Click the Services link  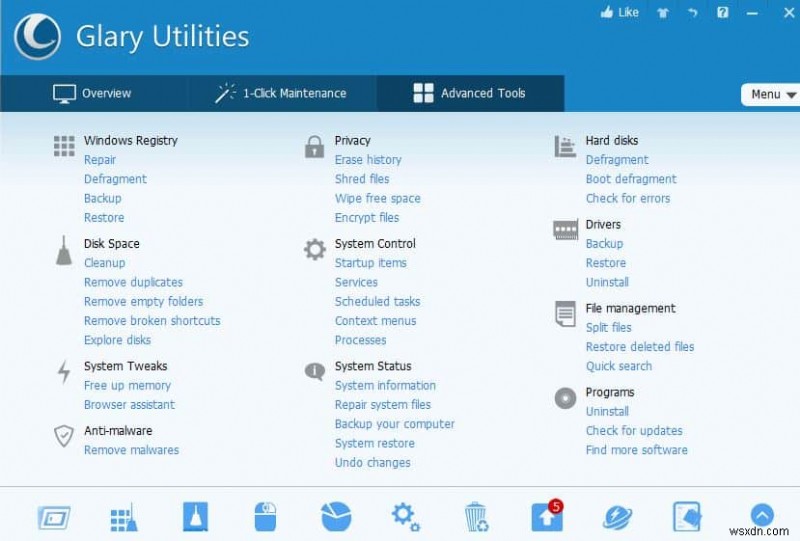(x=357, y=282)
